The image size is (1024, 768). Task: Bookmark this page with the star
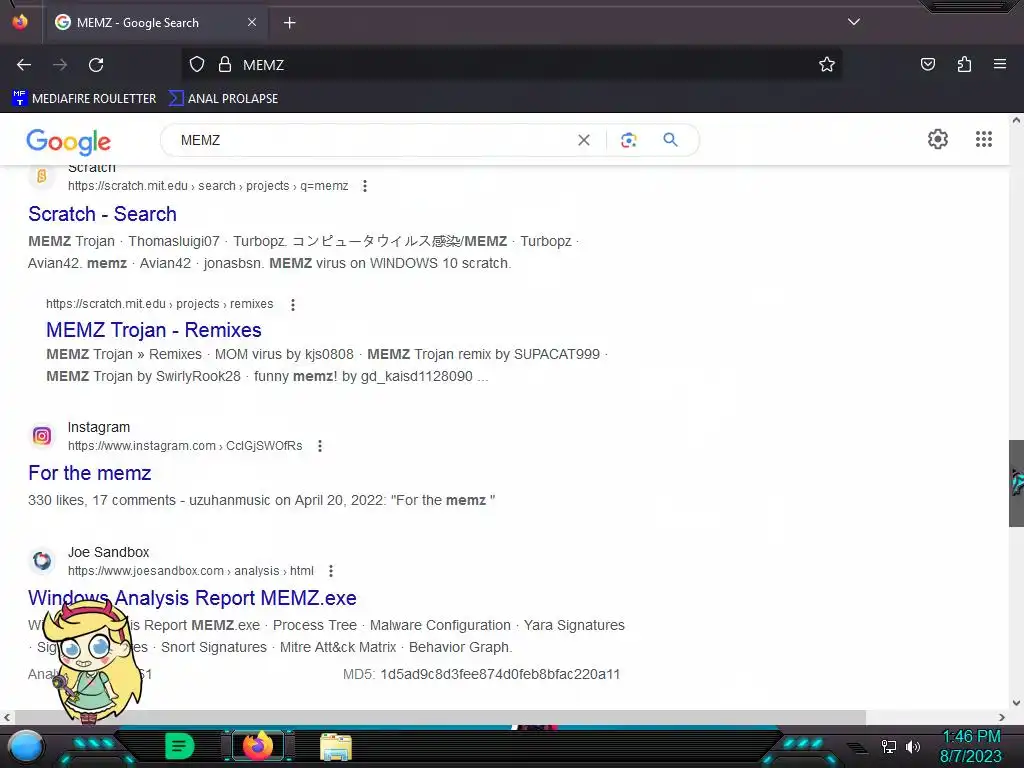(827, 64)
